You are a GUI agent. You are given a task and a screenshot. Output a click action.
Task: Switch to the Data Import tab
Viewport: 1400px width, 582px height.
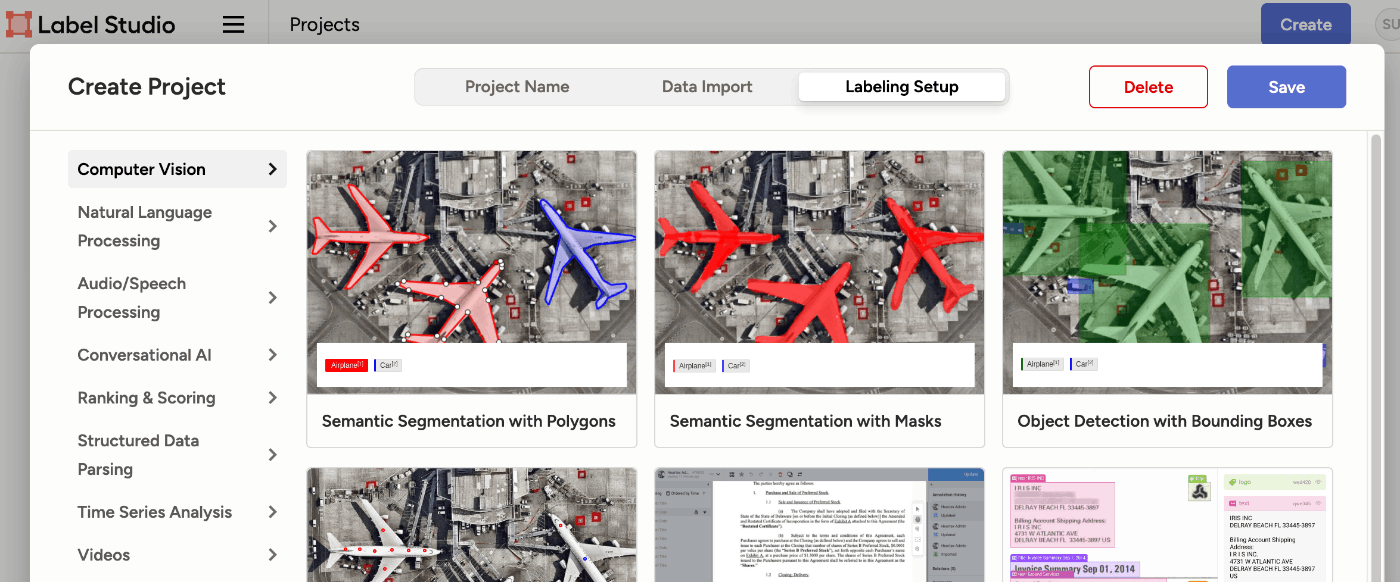[x=707, y=87]
